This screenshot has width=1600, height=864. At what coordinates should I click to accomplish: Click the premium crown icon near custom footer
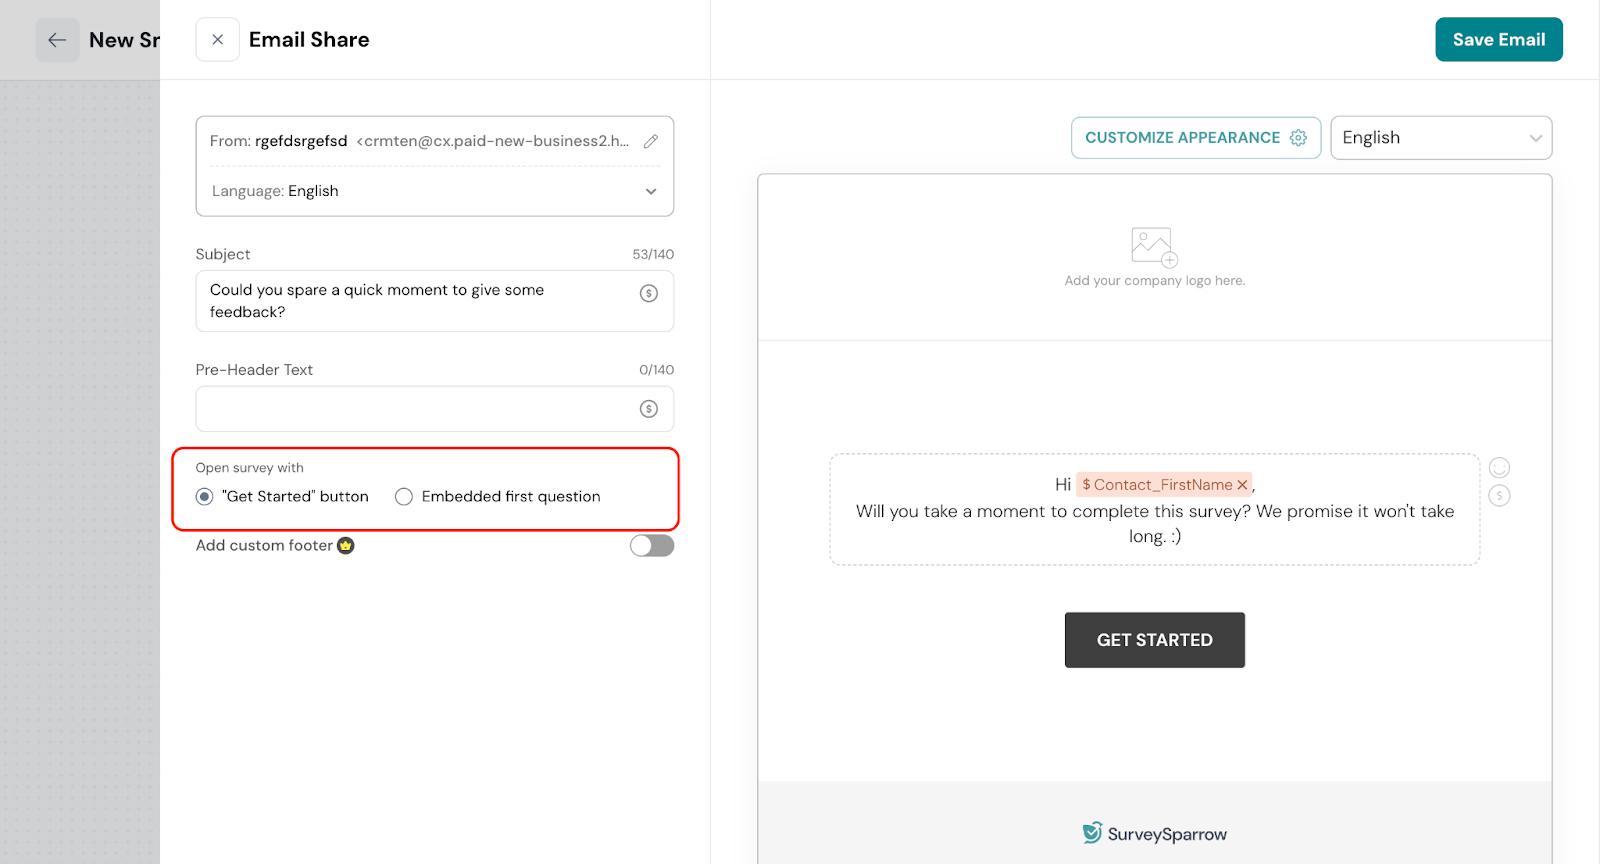tap(346, 545)
